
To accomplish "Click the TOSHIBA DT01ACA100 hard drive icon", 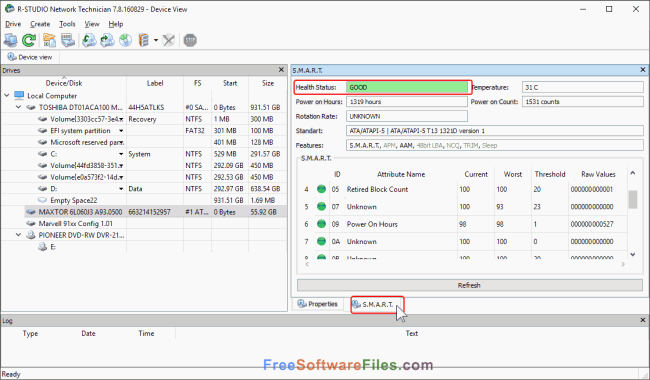I will tap(31, 107).
